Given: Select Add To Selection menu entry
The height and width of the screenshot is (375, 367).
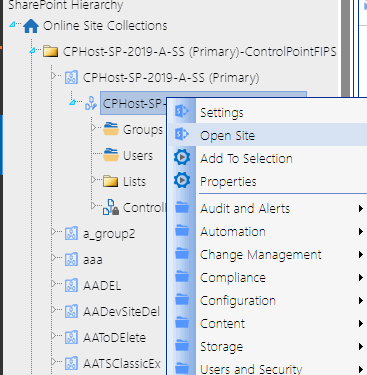Looking at the screenshot, I should 267,158.
